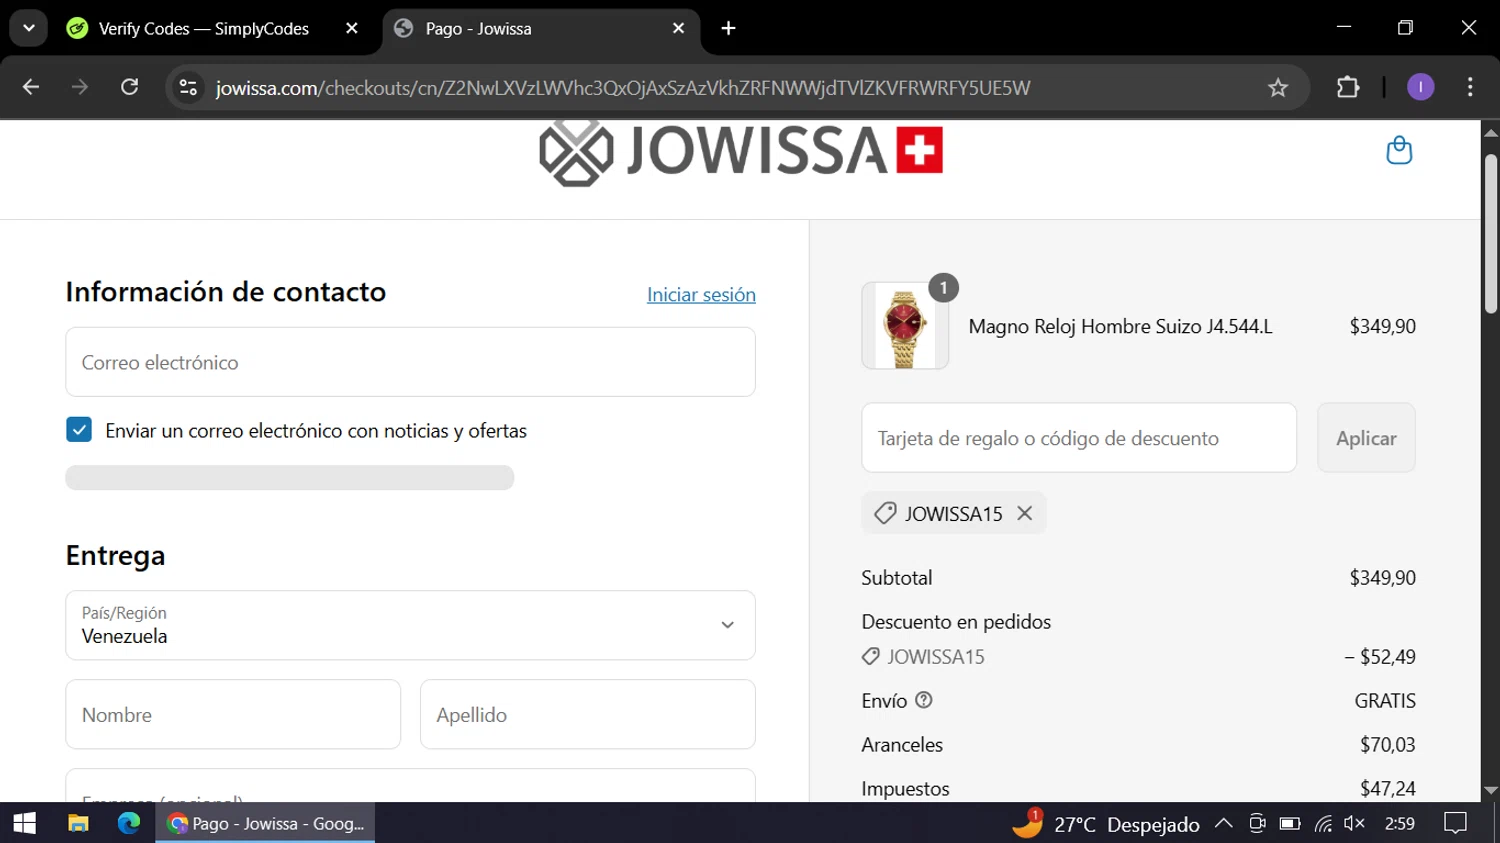
Task: Go back to the previous page
Action: (x=31, y=87)
